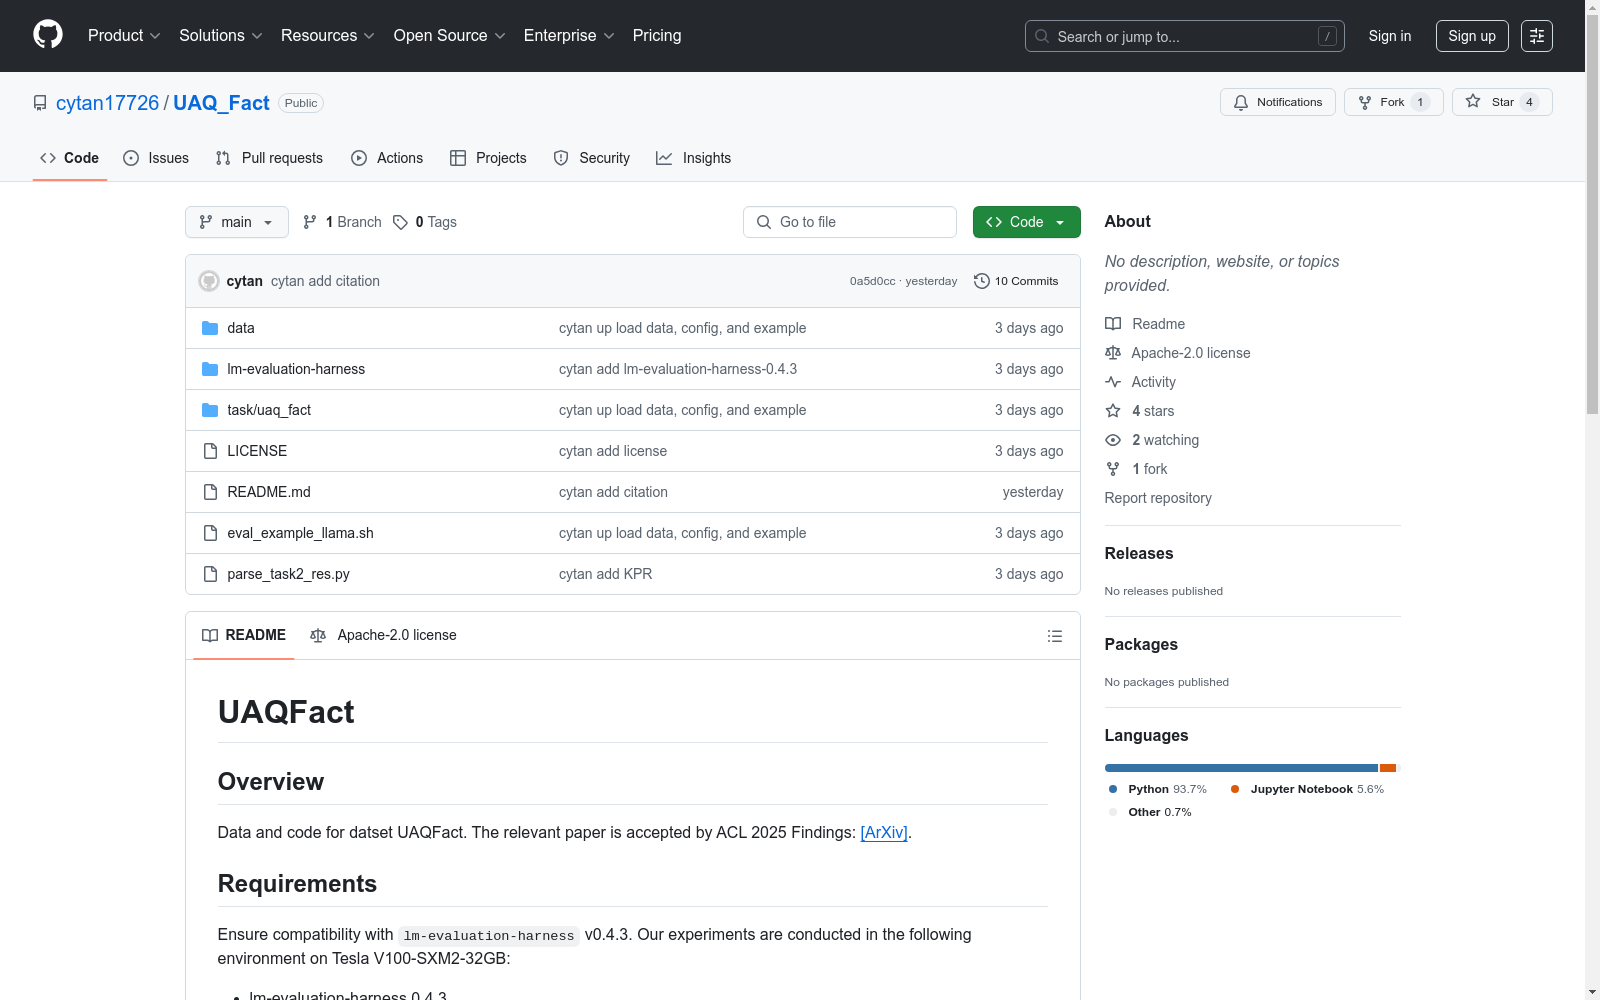Click the book icon beside Readme in About
This screenshot has height=1000, width=1600.
pos(1113,324)
